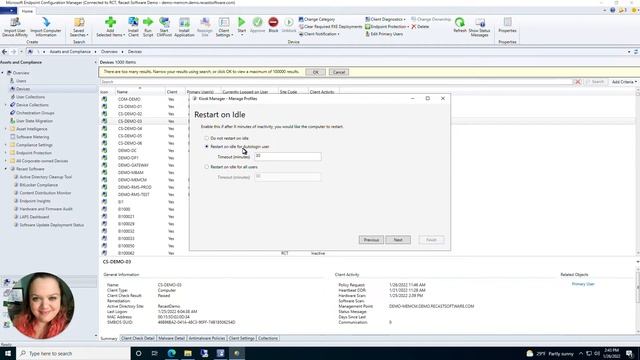This screenshot has height=360, width=640.
Task: Open Add Criteria dropdown
Action: tap(624, 82)
